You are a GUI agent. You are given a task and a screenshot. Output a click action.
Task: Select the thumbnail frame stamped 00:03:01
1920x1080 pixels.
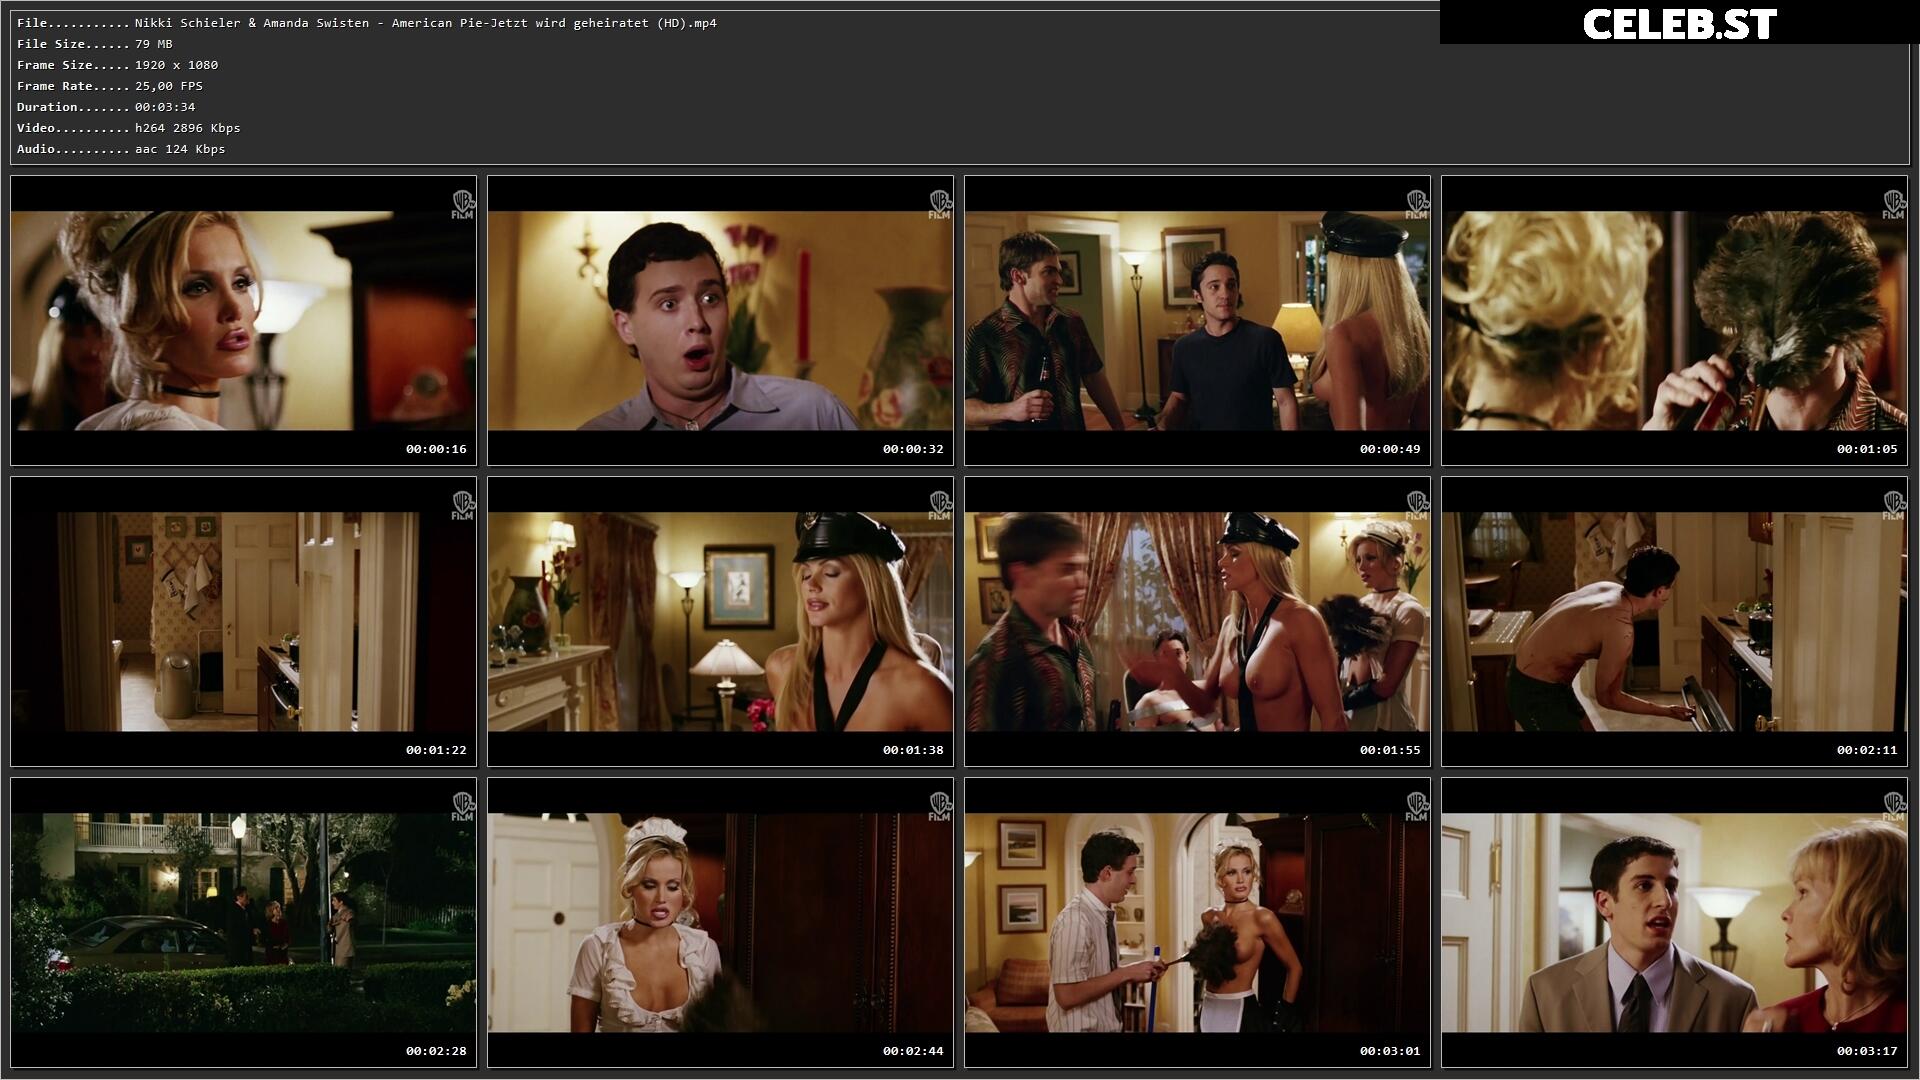pyautogui.click(x=1197, y=923)
